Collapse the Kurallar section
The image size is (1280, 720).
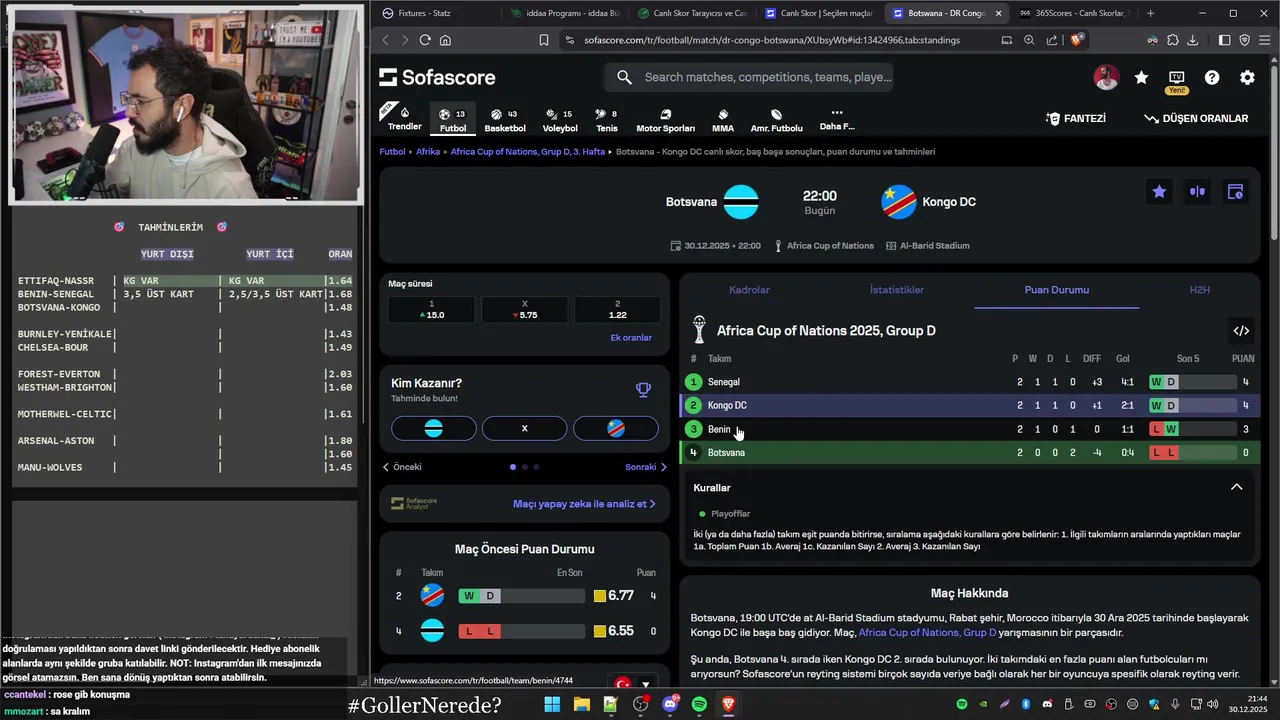pyautogui.click(x=1236, y=487)
